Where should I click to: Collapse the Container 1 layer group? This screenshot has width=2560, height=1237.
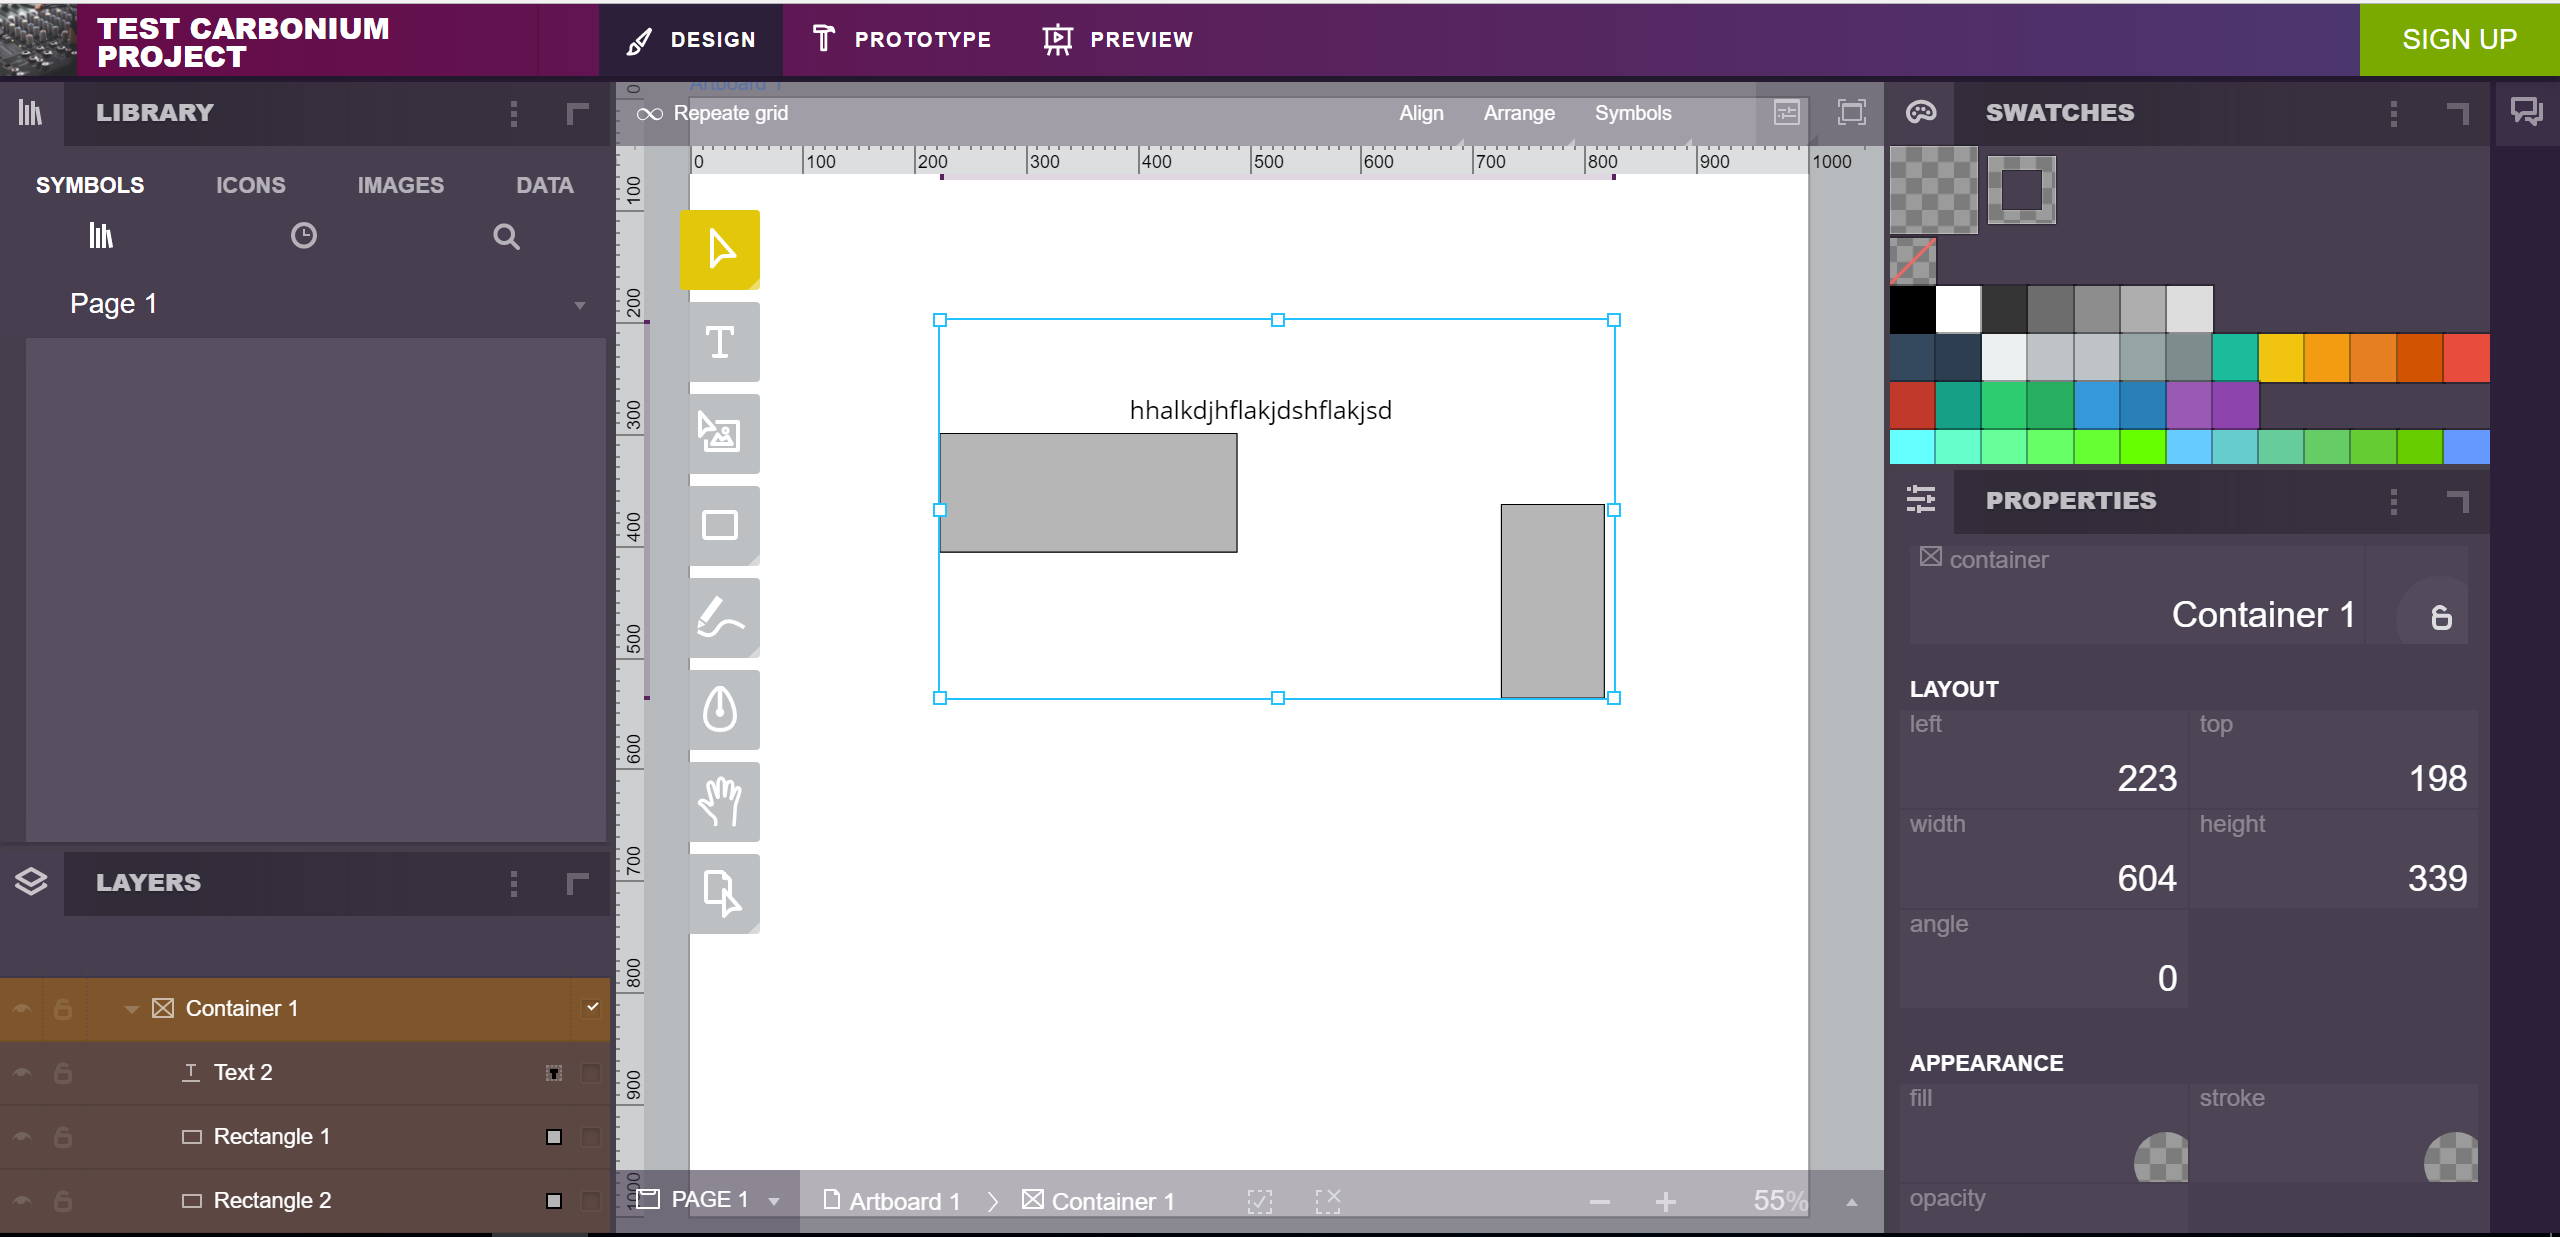tap(131, 1008)
